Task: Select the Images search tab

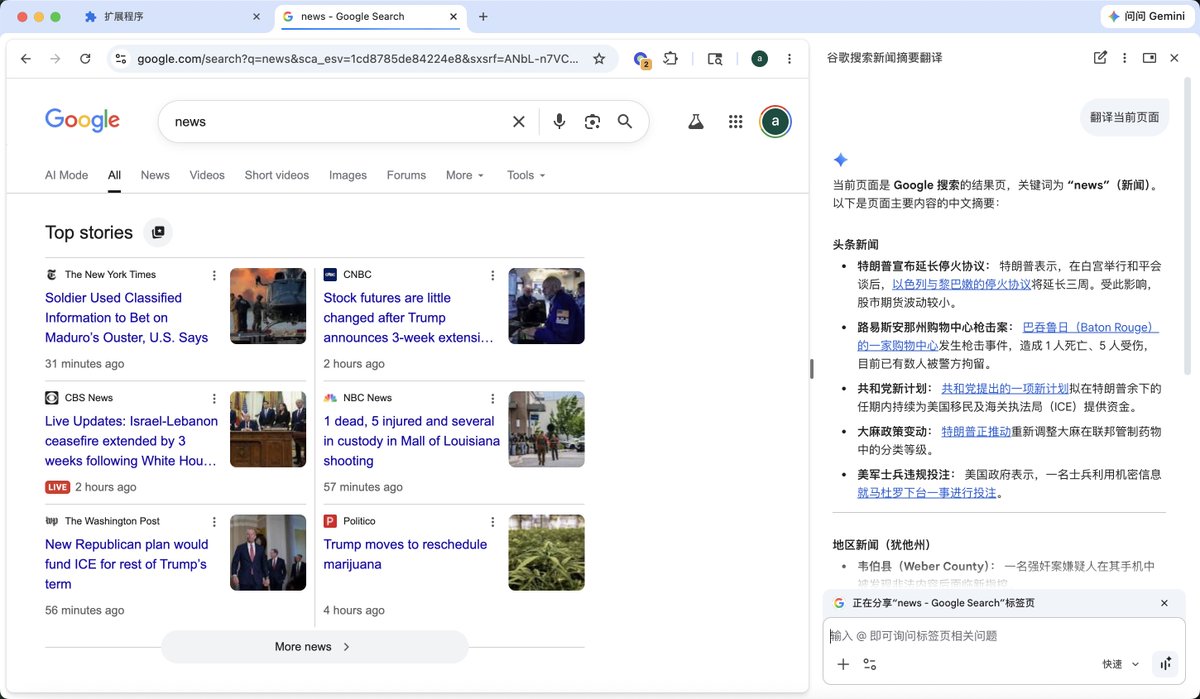Action: (x=348, y=175)
